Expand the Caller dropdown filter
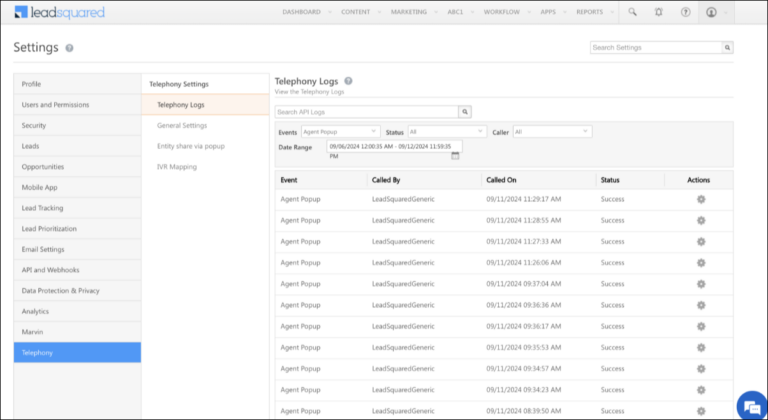 coord(553,131)
